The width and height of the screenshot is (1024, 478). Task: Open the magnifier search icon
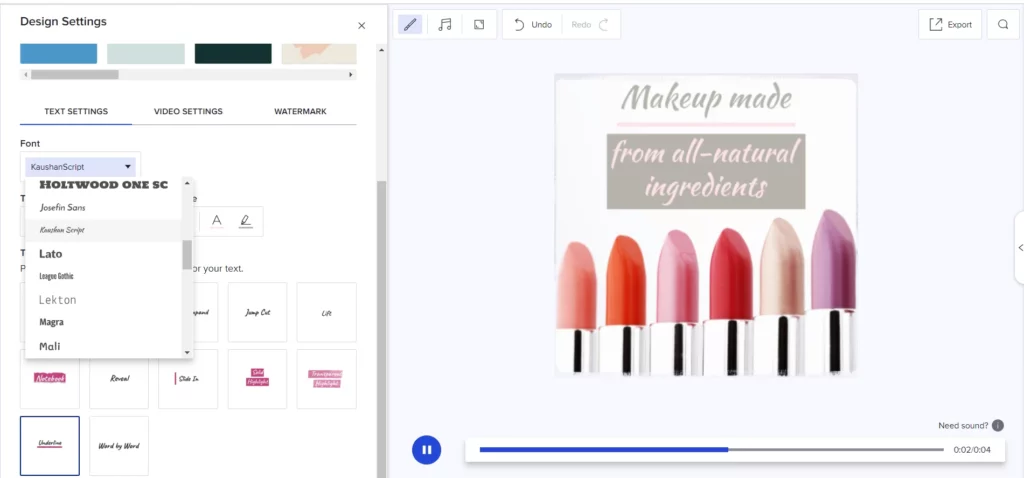1003,25
